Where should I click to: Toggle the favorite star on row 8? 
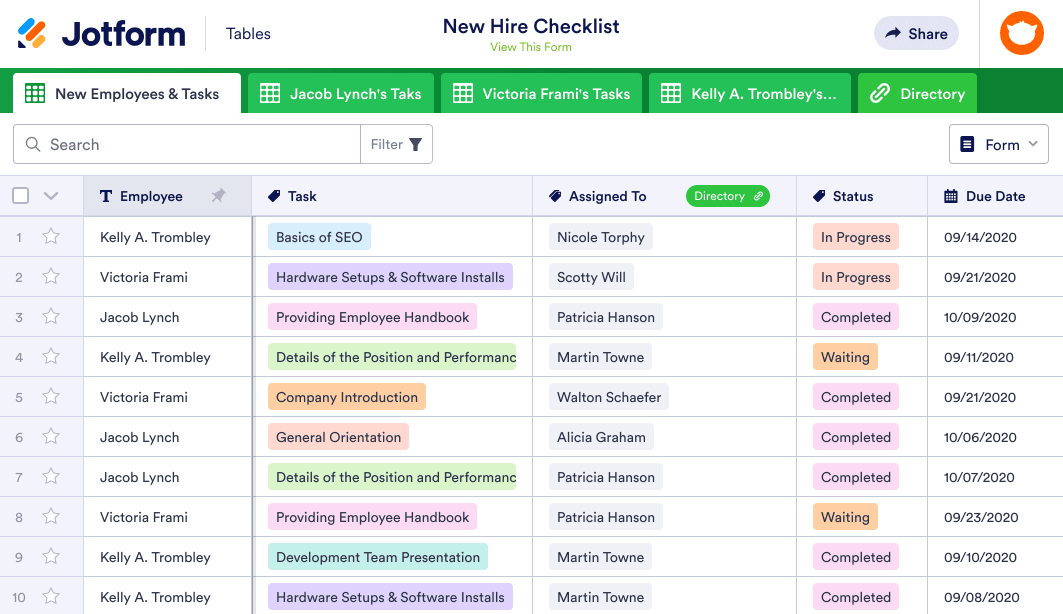(x=51, y=517)
